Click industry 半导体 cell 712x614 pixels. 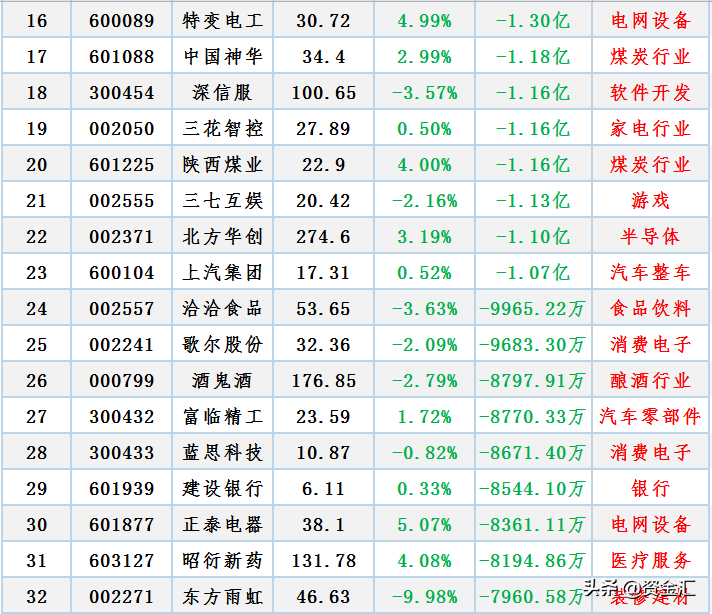click(650, 237)
